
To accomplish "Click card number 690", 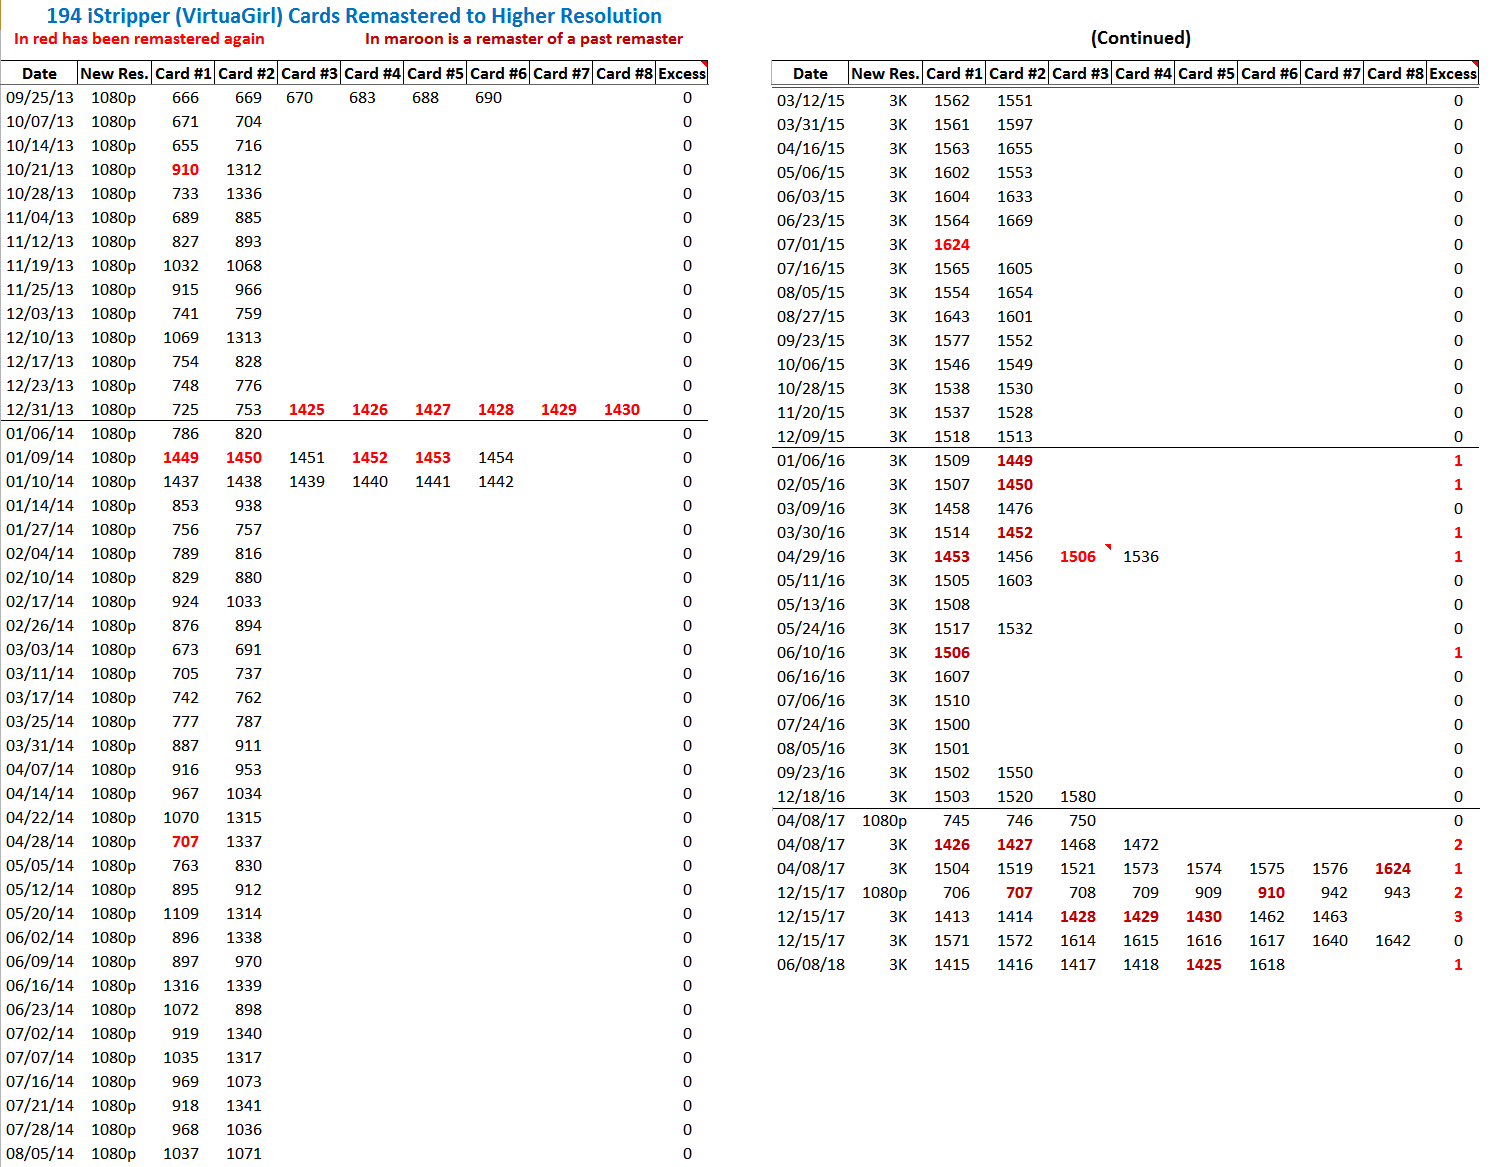I will (x=488, y=98).
